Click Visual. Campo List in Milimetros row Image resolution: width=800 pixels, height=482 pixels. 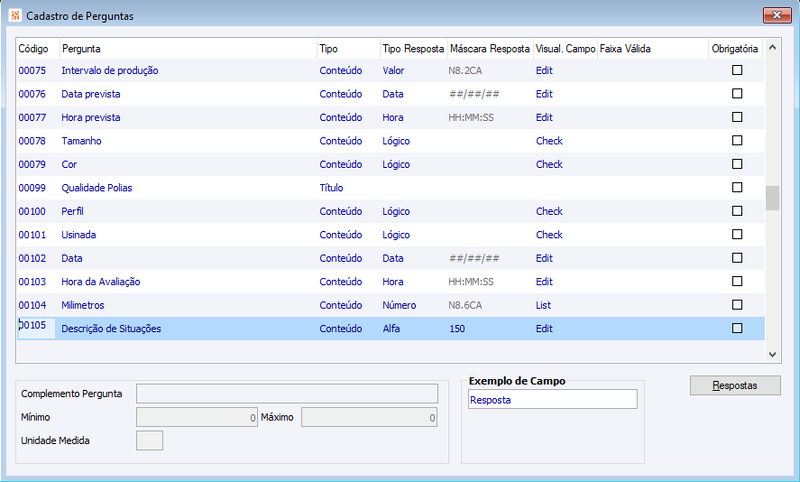point(543,305)
